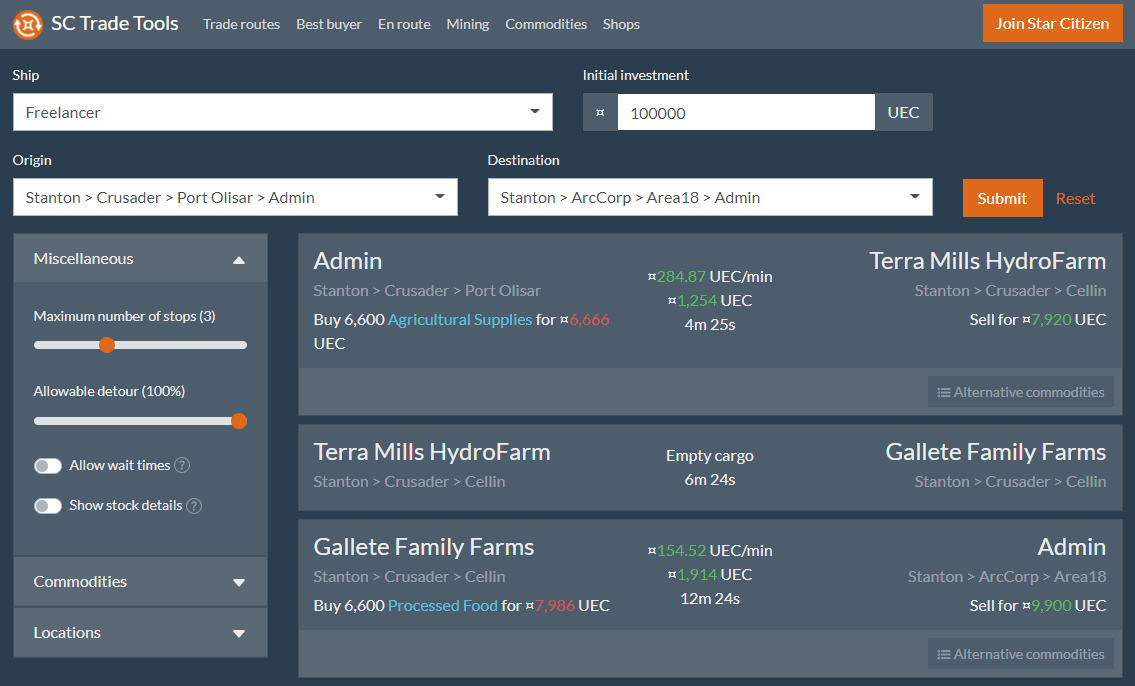Click the 1,914 UEC profit amount

coord(709,575)
